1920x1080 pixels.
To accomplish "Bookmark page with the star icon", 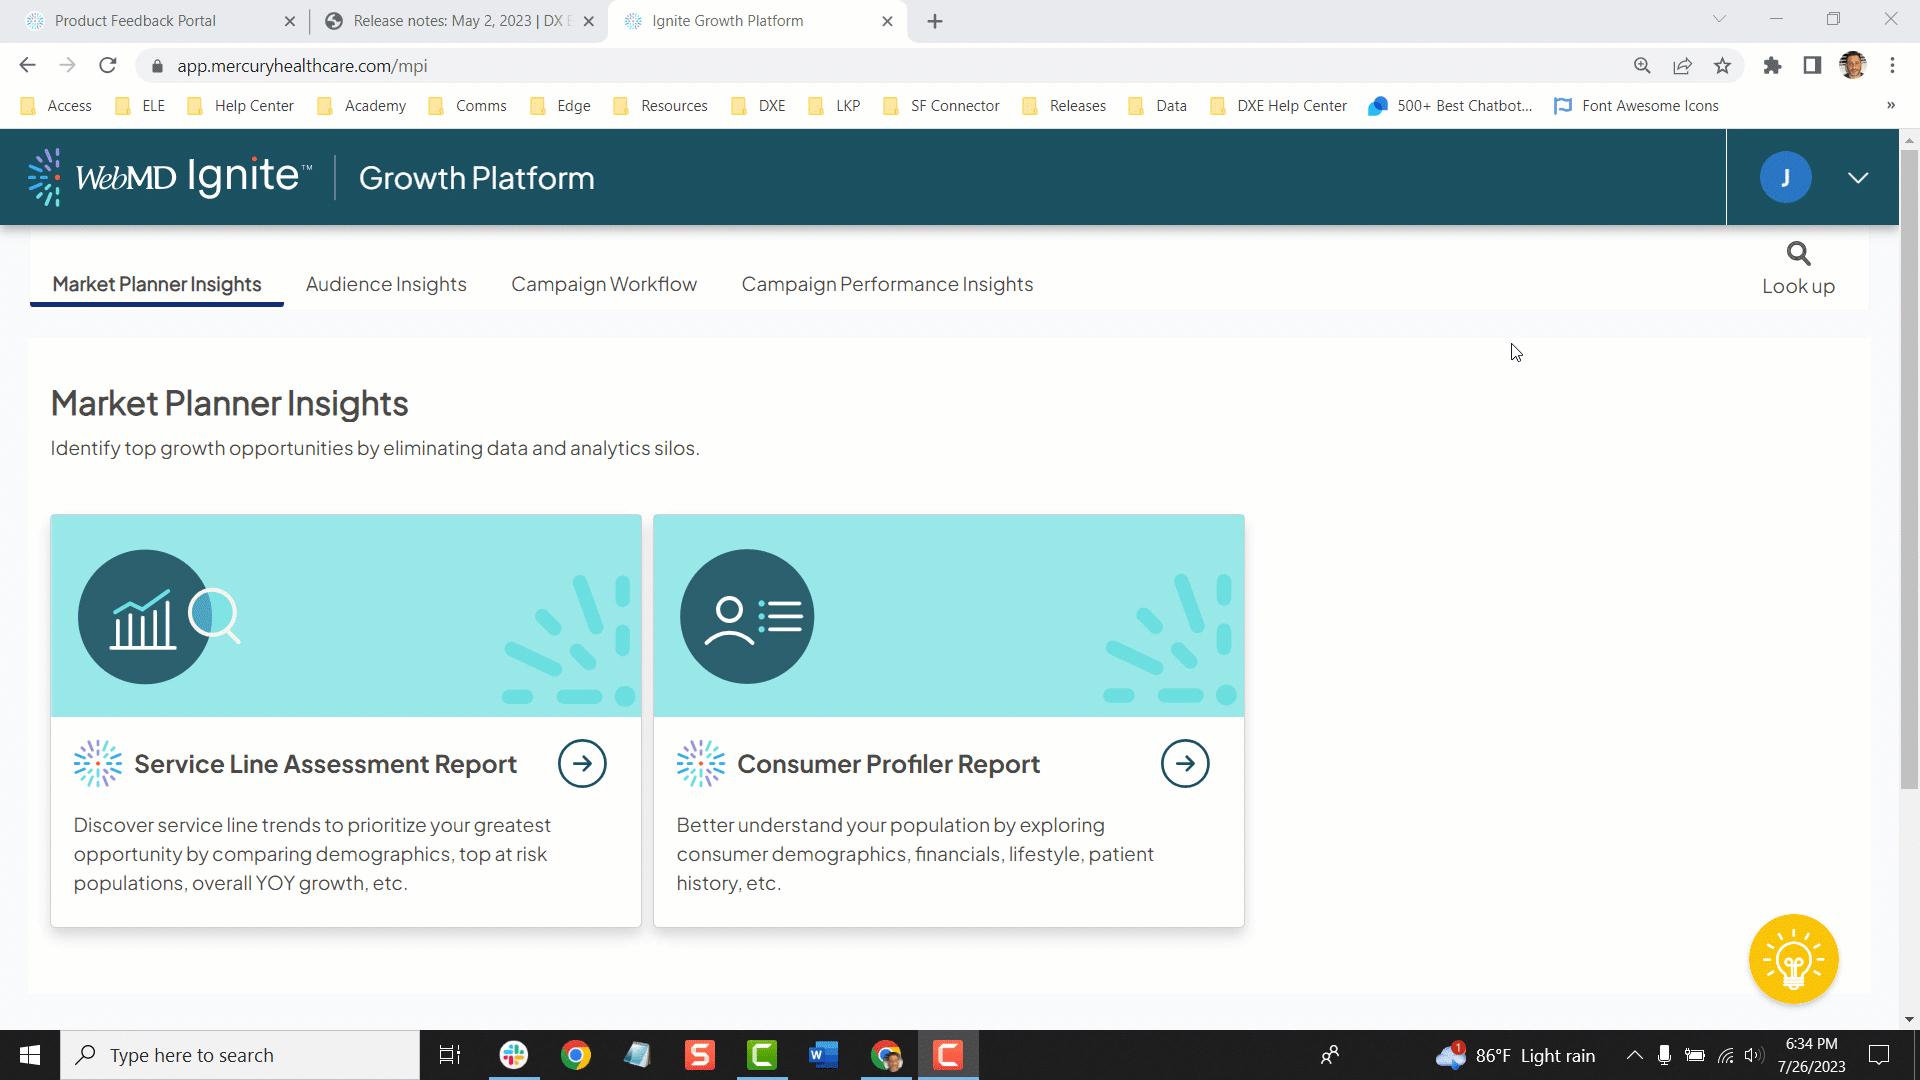I will point(1722,66).
